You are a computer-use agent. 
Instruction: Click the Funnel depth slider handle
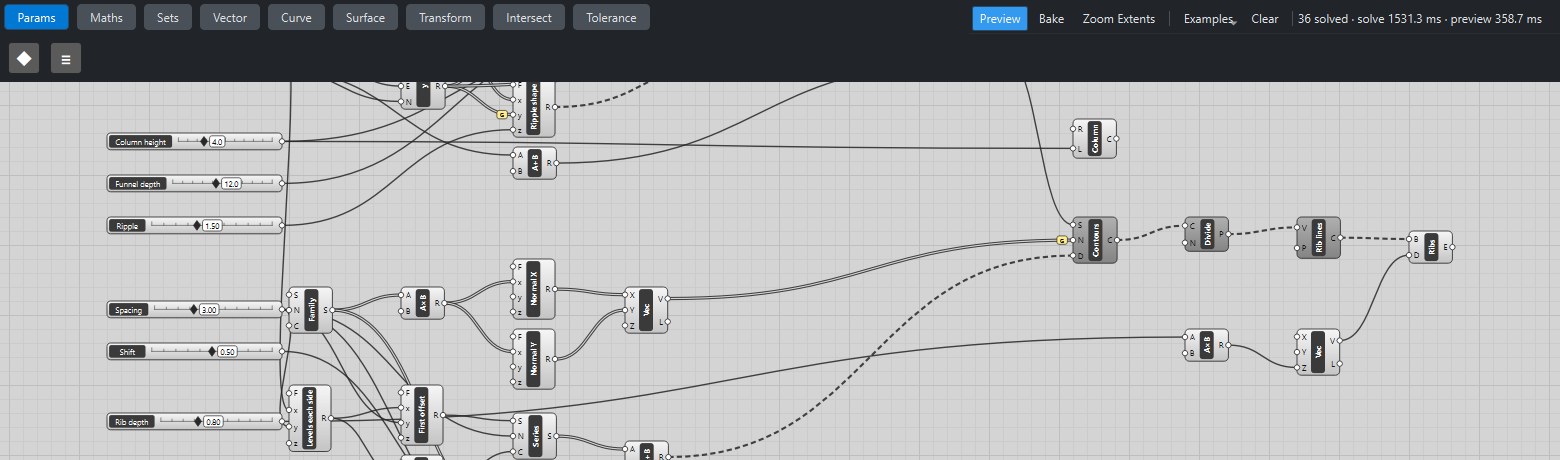tap(216, 184)
